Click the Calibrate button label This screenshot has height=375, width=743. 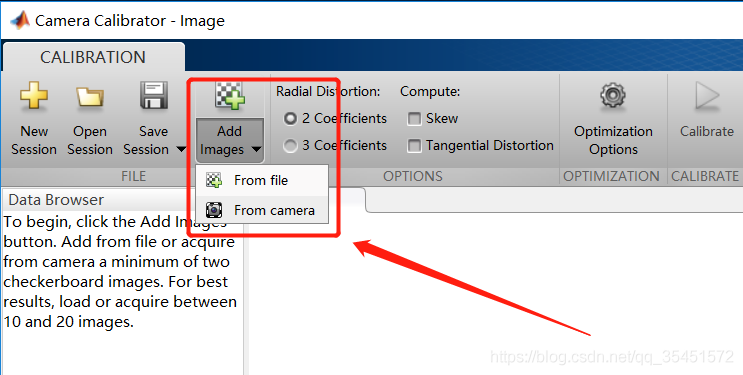(707, 131)
